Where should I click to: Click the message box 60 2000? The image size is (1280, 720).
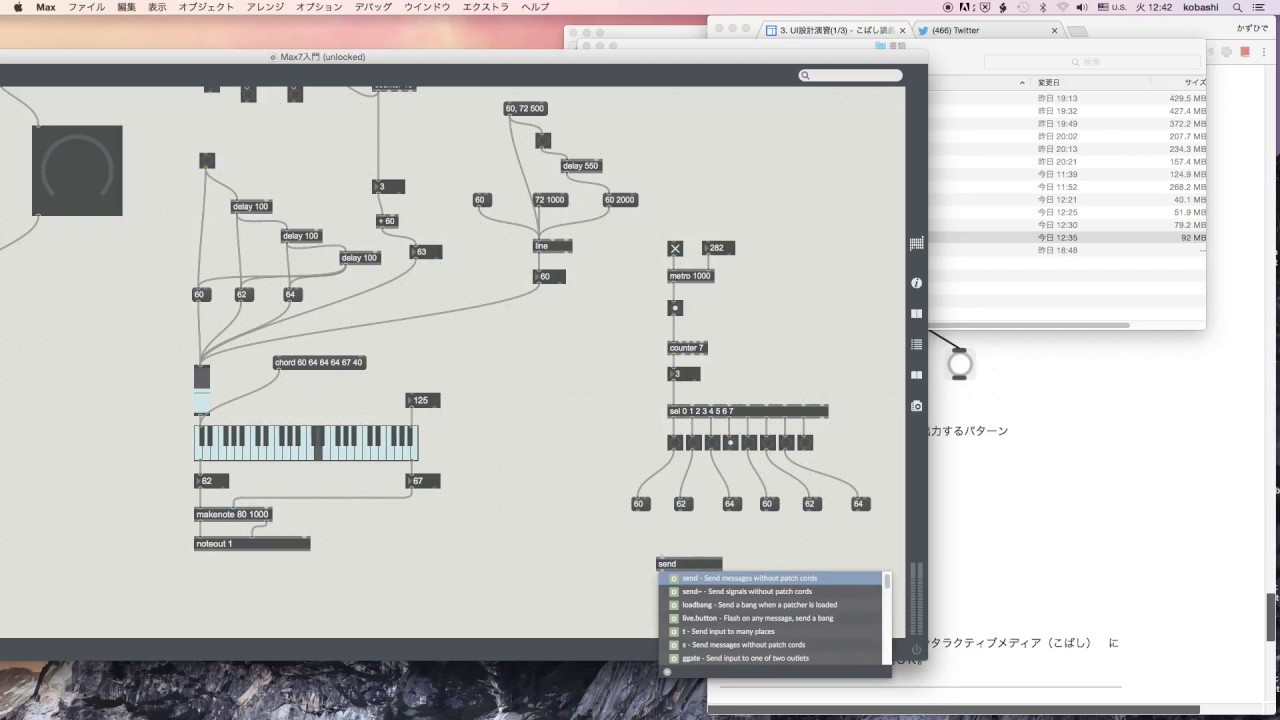[620, 200]
